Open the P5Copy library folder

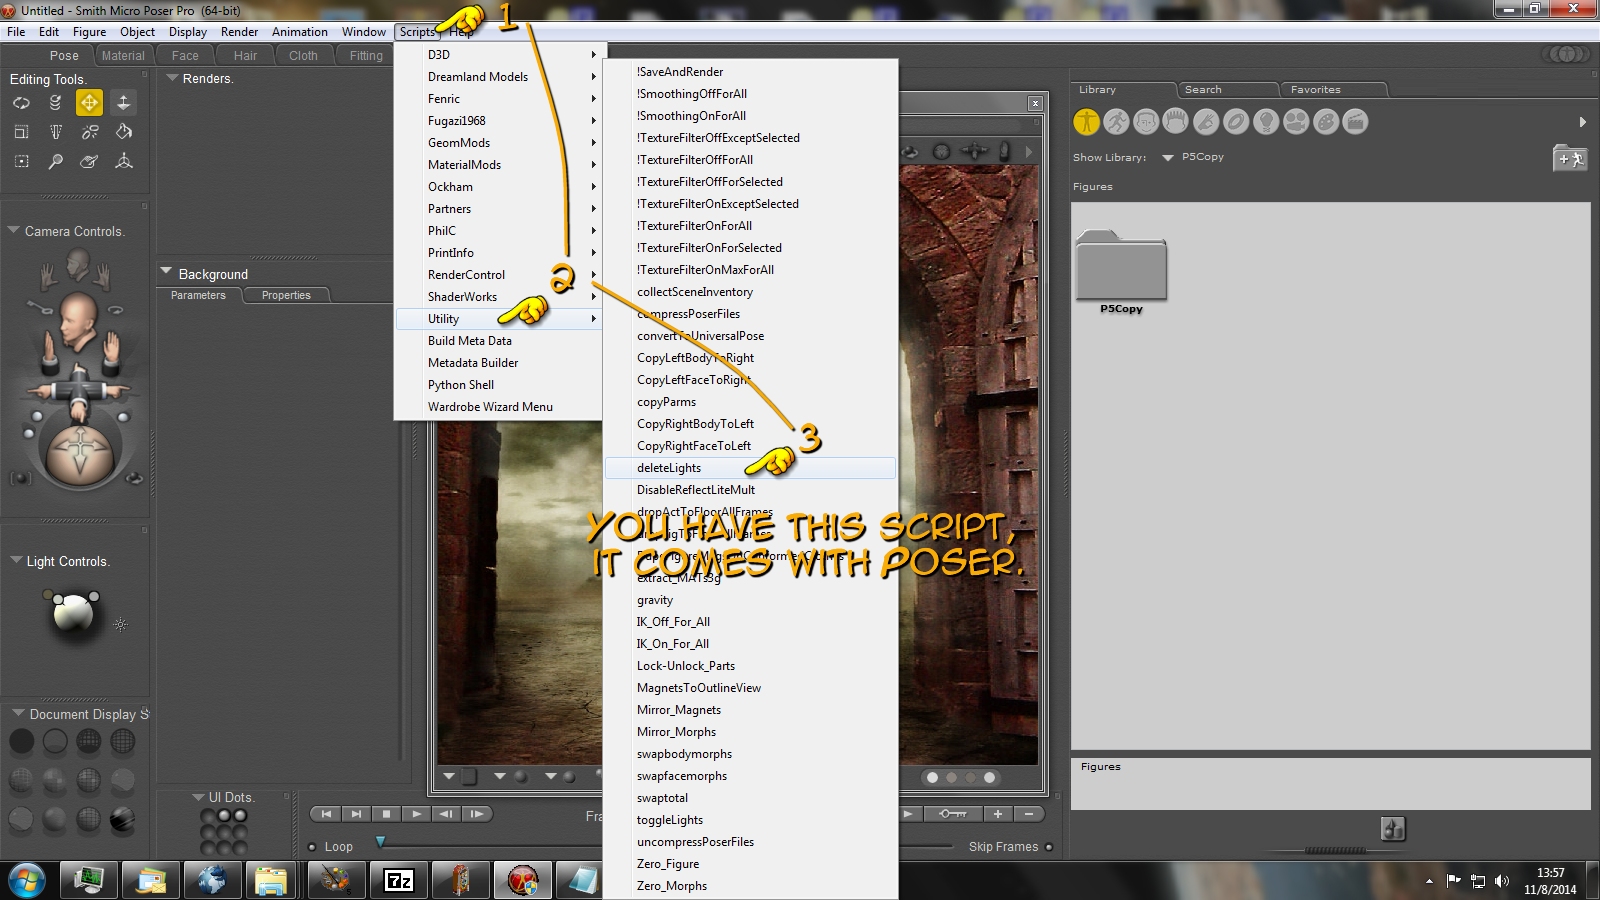coord(1121,268)
